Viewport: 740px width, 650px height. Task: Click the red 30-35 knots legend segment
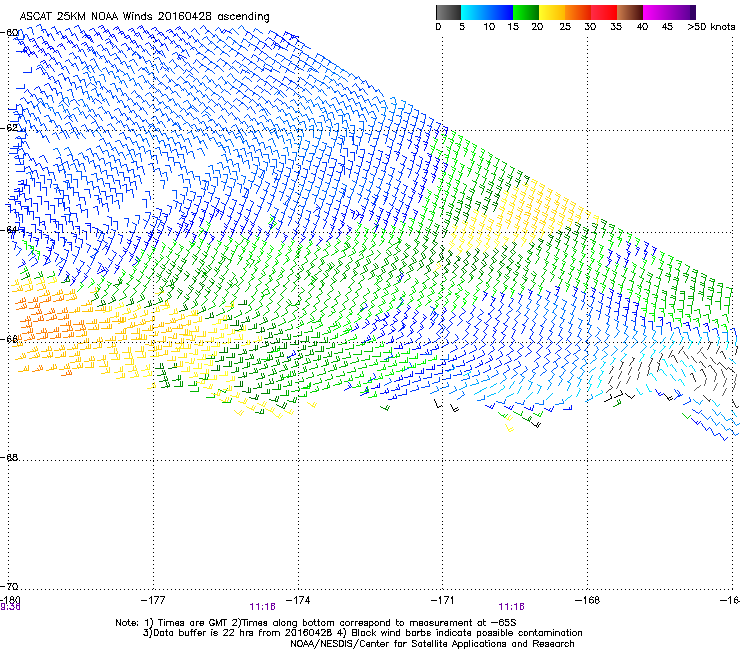coord(604,12)
